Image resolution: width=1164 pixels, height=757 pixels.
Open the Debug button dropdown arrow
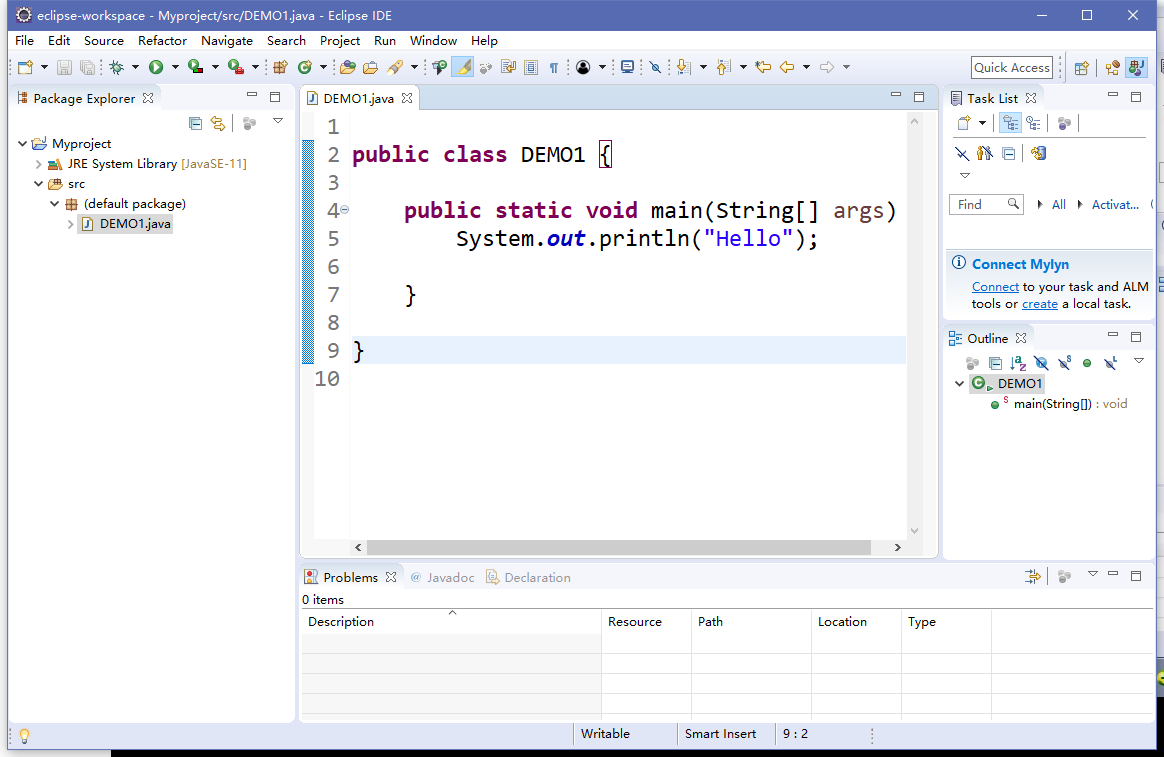coord(135,68)
